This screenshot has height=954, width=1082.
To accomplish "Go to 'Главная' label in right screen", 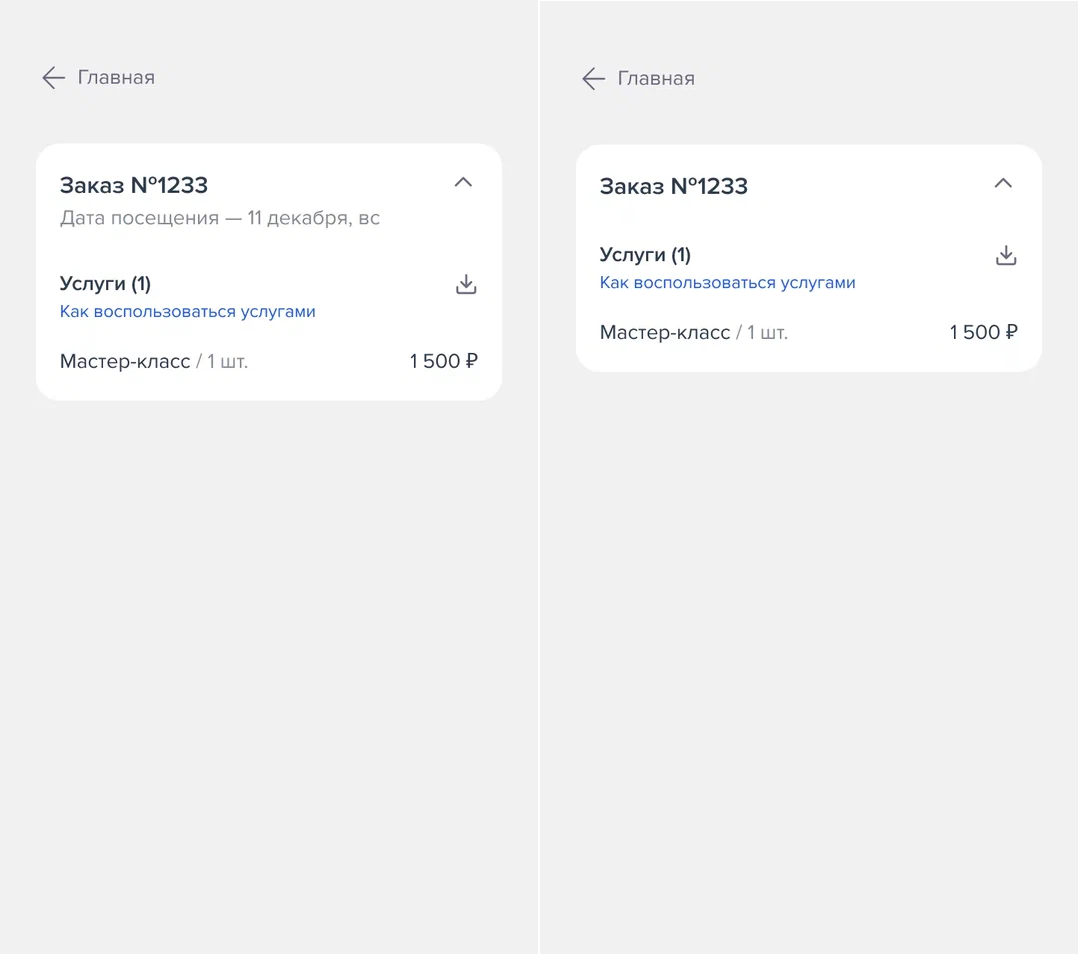I will [656, 79].
